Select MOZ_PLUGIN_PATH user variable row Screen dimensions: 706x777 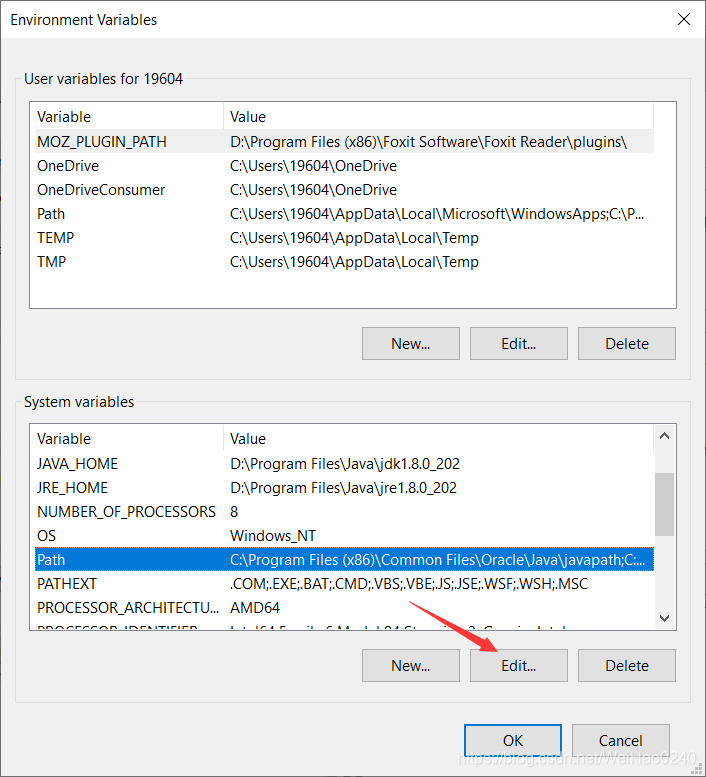point(102,142)
